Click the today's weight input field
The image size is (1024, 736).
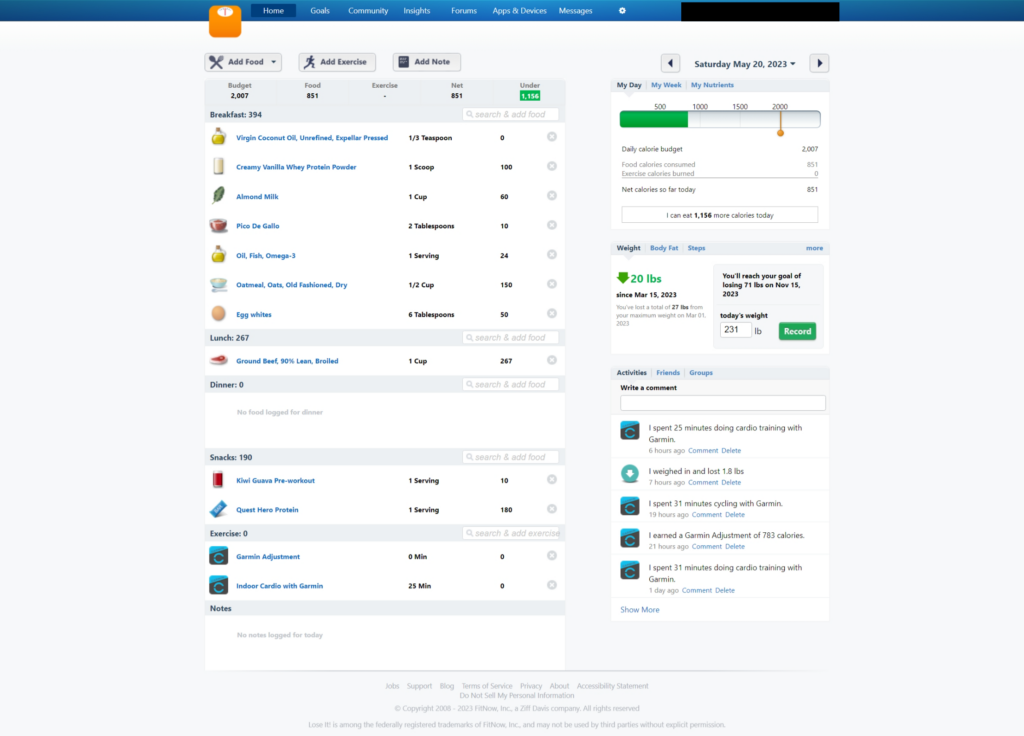point(735,330)
